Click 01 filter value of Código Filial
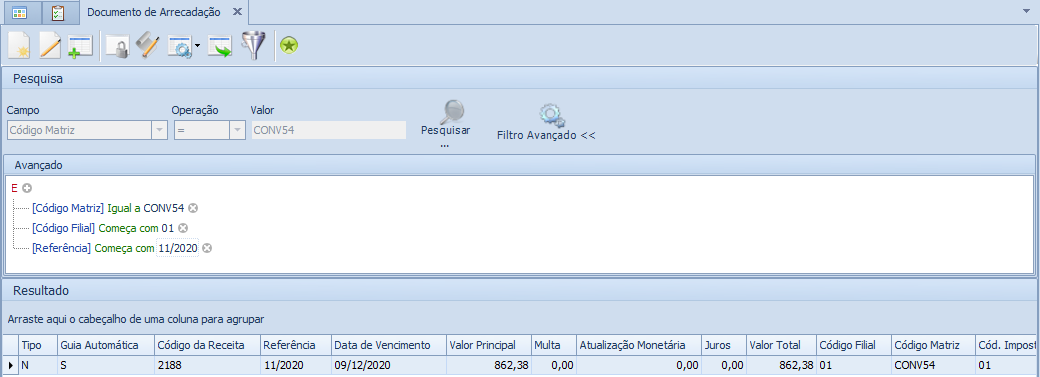This screenshot has height=377, width=1040. pos(168,228)
